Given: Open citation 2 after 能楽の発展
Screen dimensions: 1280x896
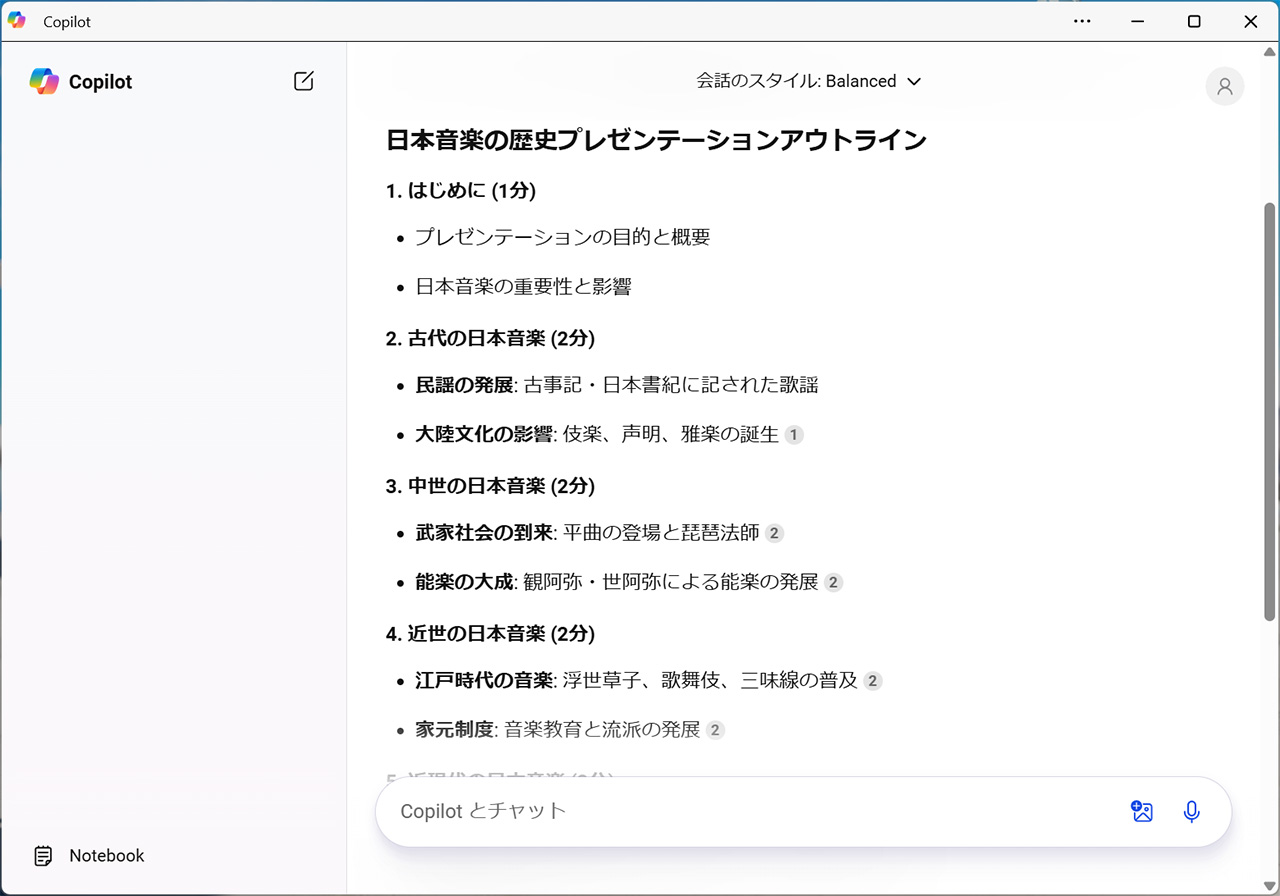Looking at the screenshot, I should pyautogui.click(x=833, y=582).
